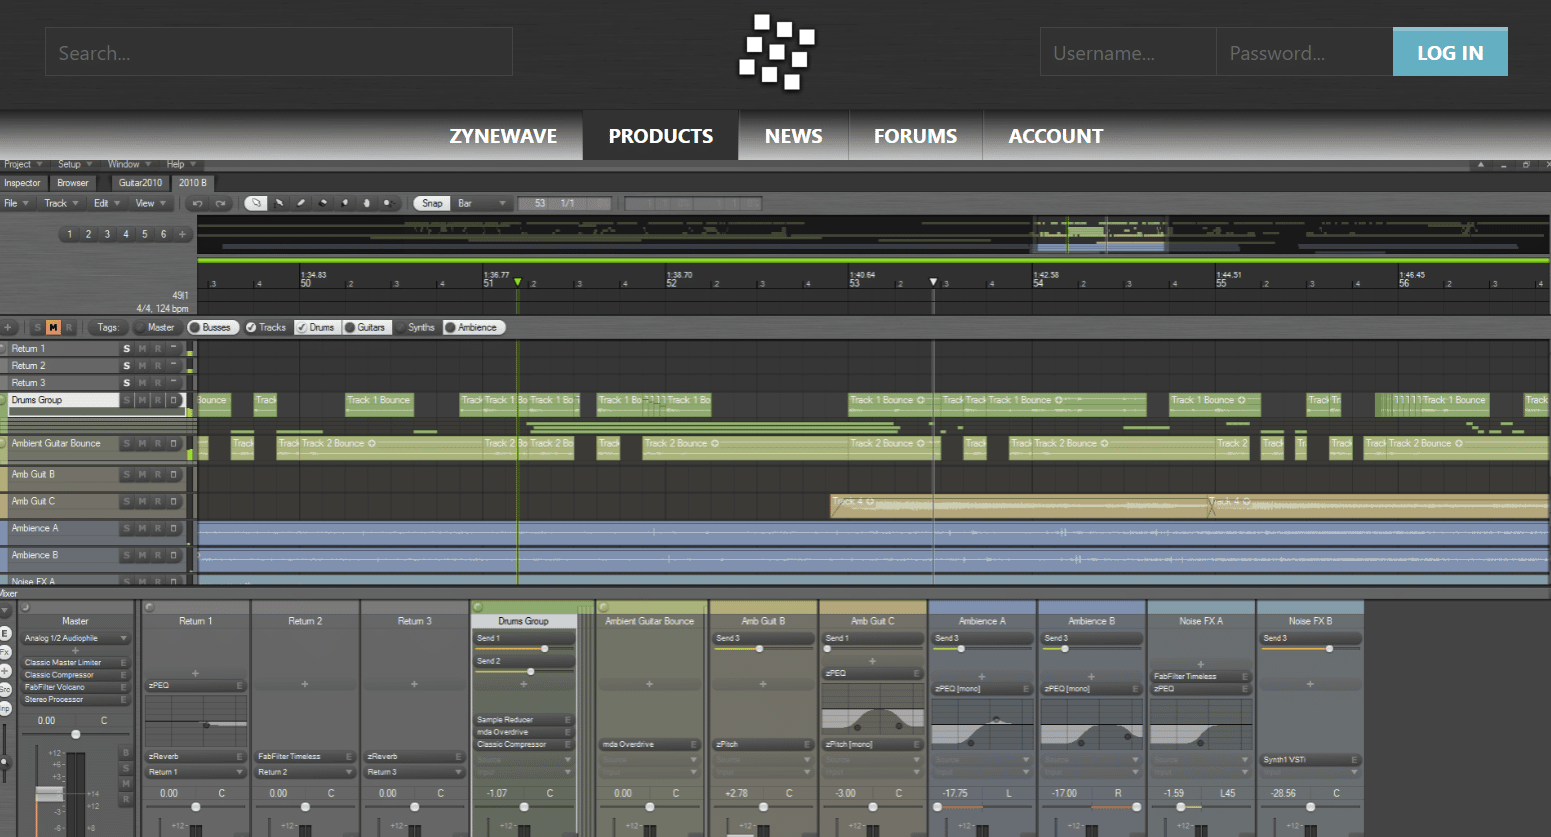Click the Fx button on mixer left sidebar
The height and width of the screenshot is (837, 1551).
(x=5, y=652)
